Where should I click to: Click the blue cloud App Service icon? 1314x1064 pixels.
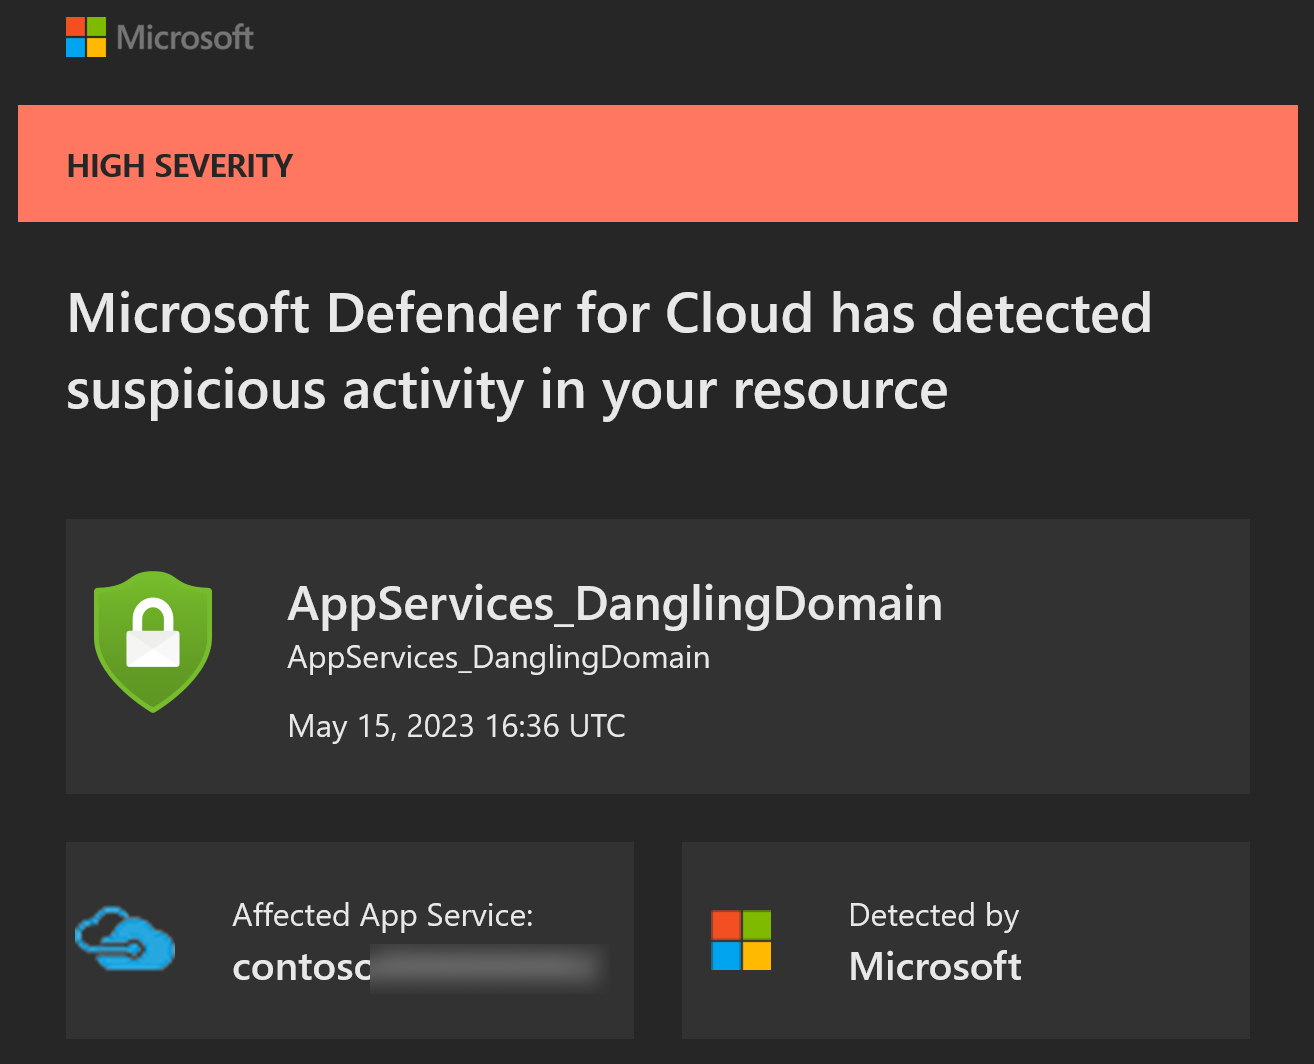pyautogui.click(x=125, y=939)
